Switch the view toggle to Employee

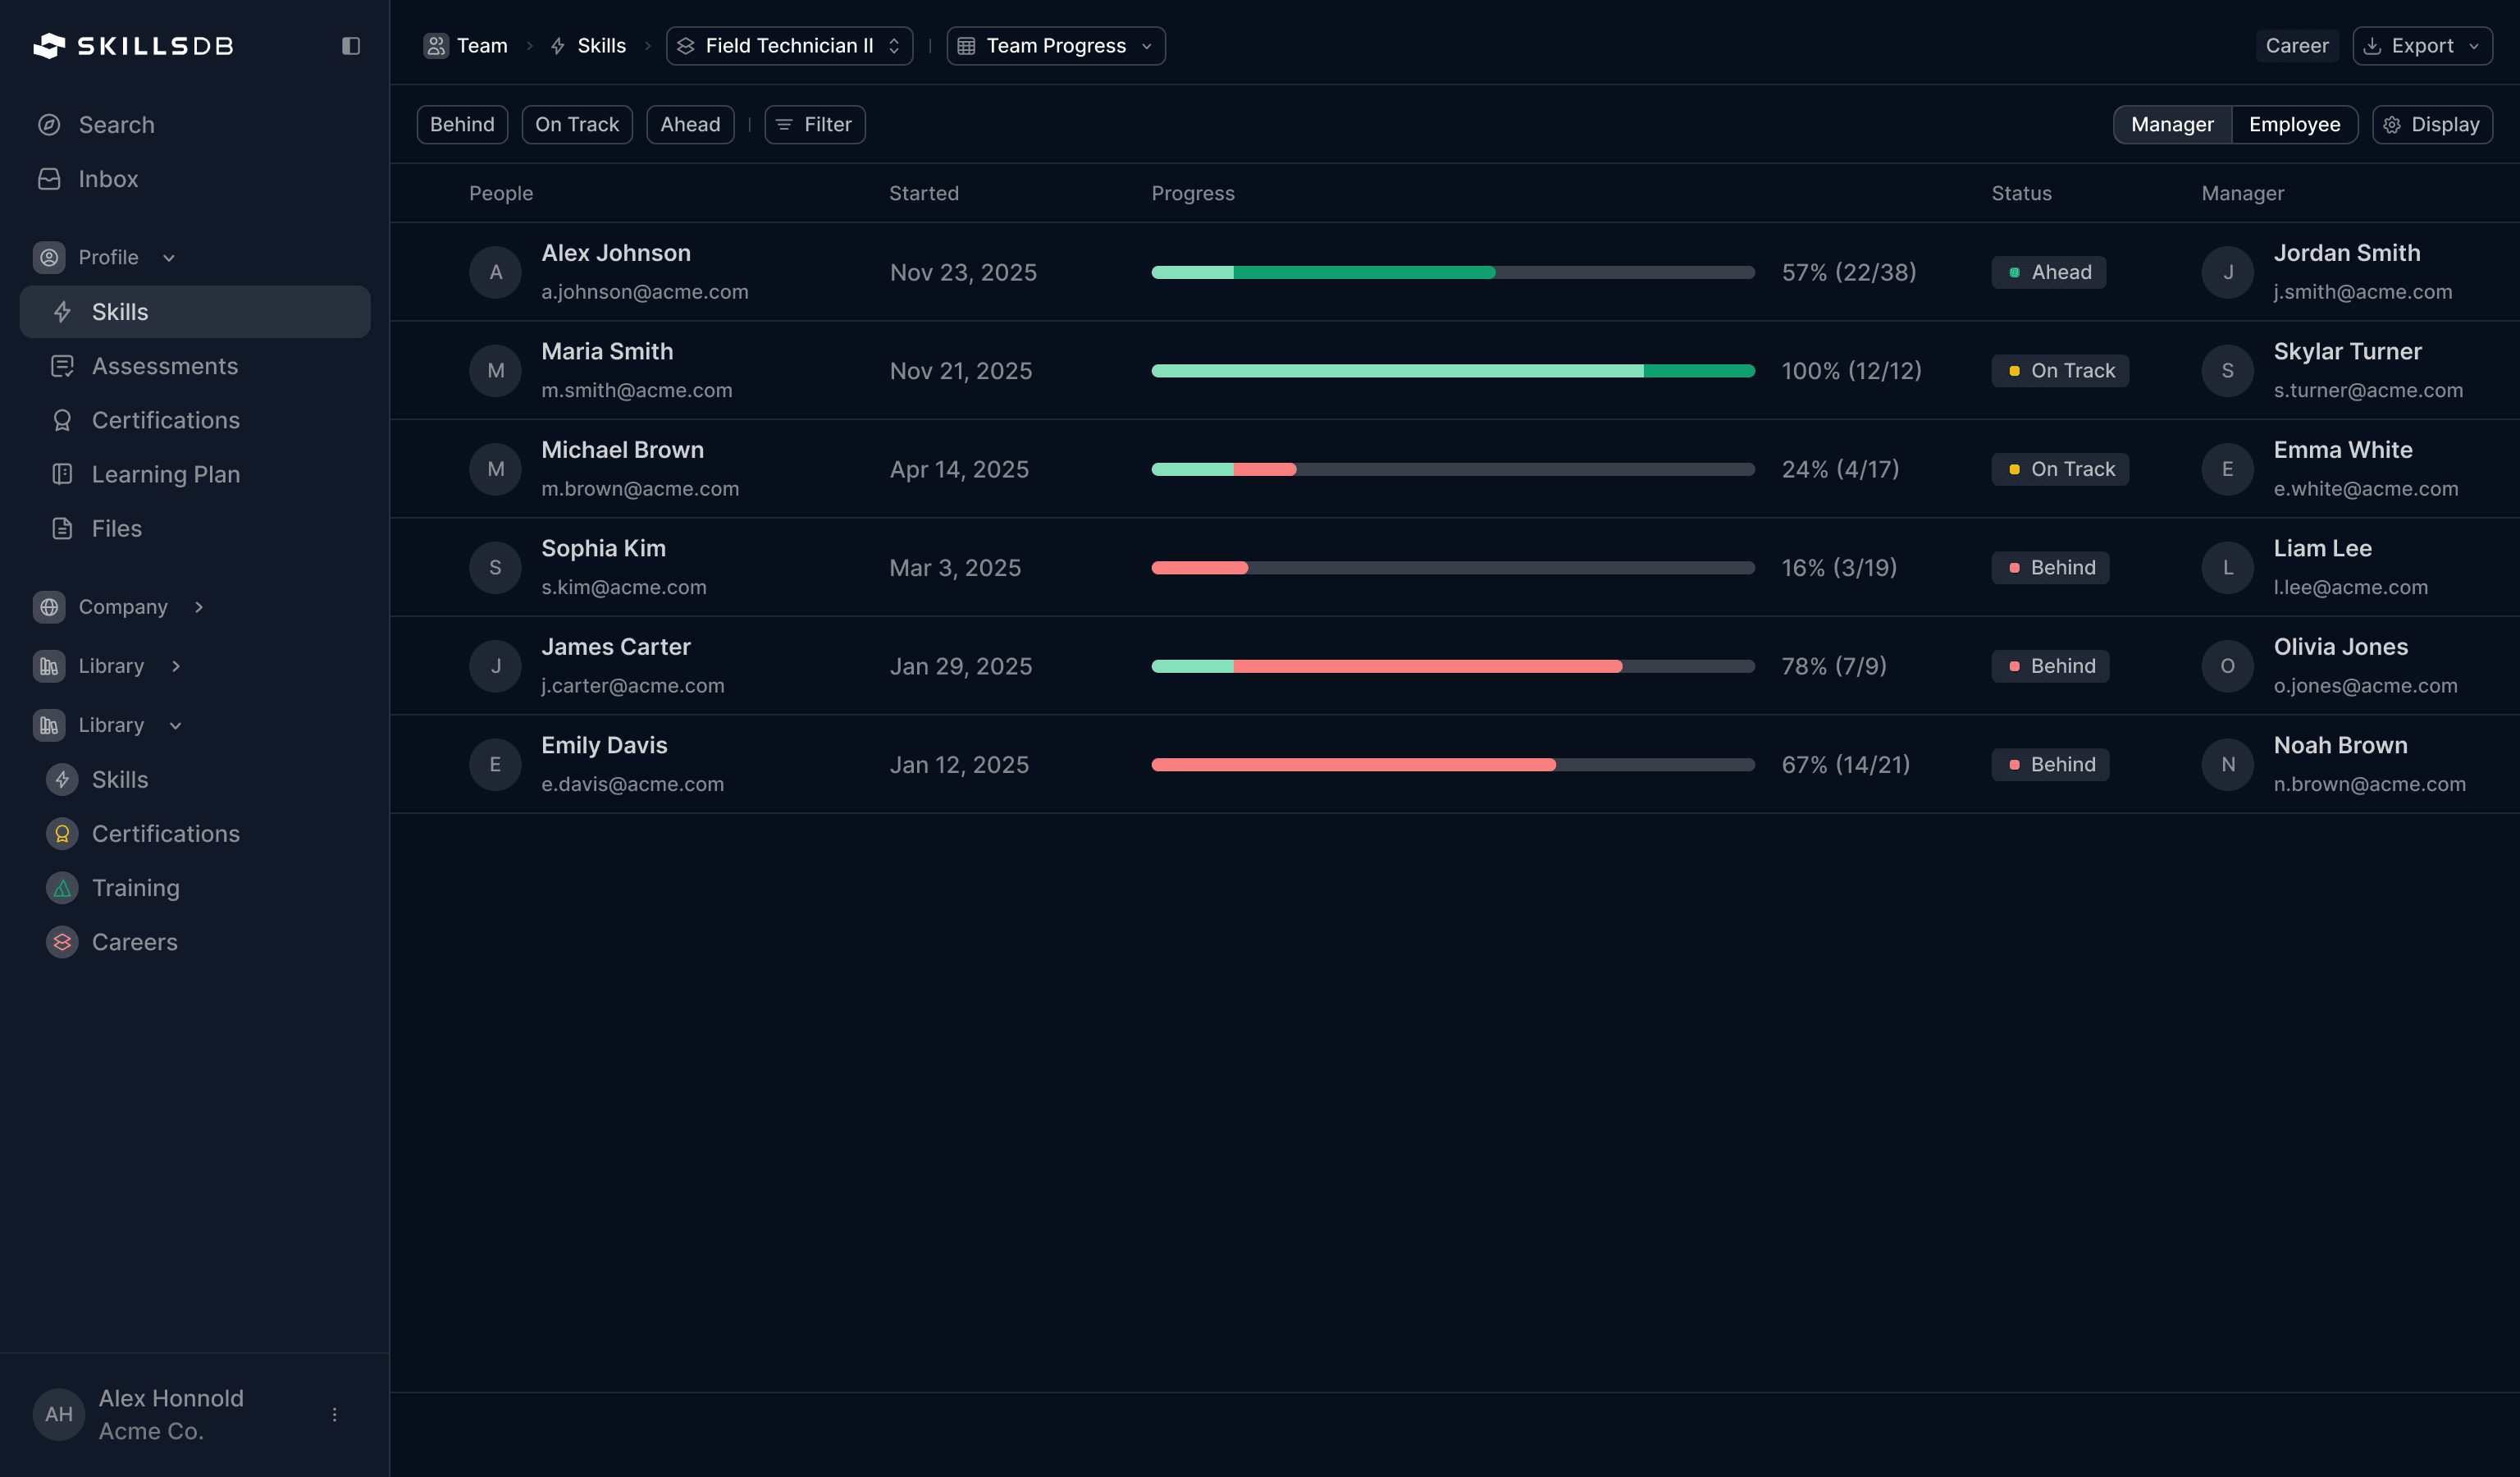2295,124
